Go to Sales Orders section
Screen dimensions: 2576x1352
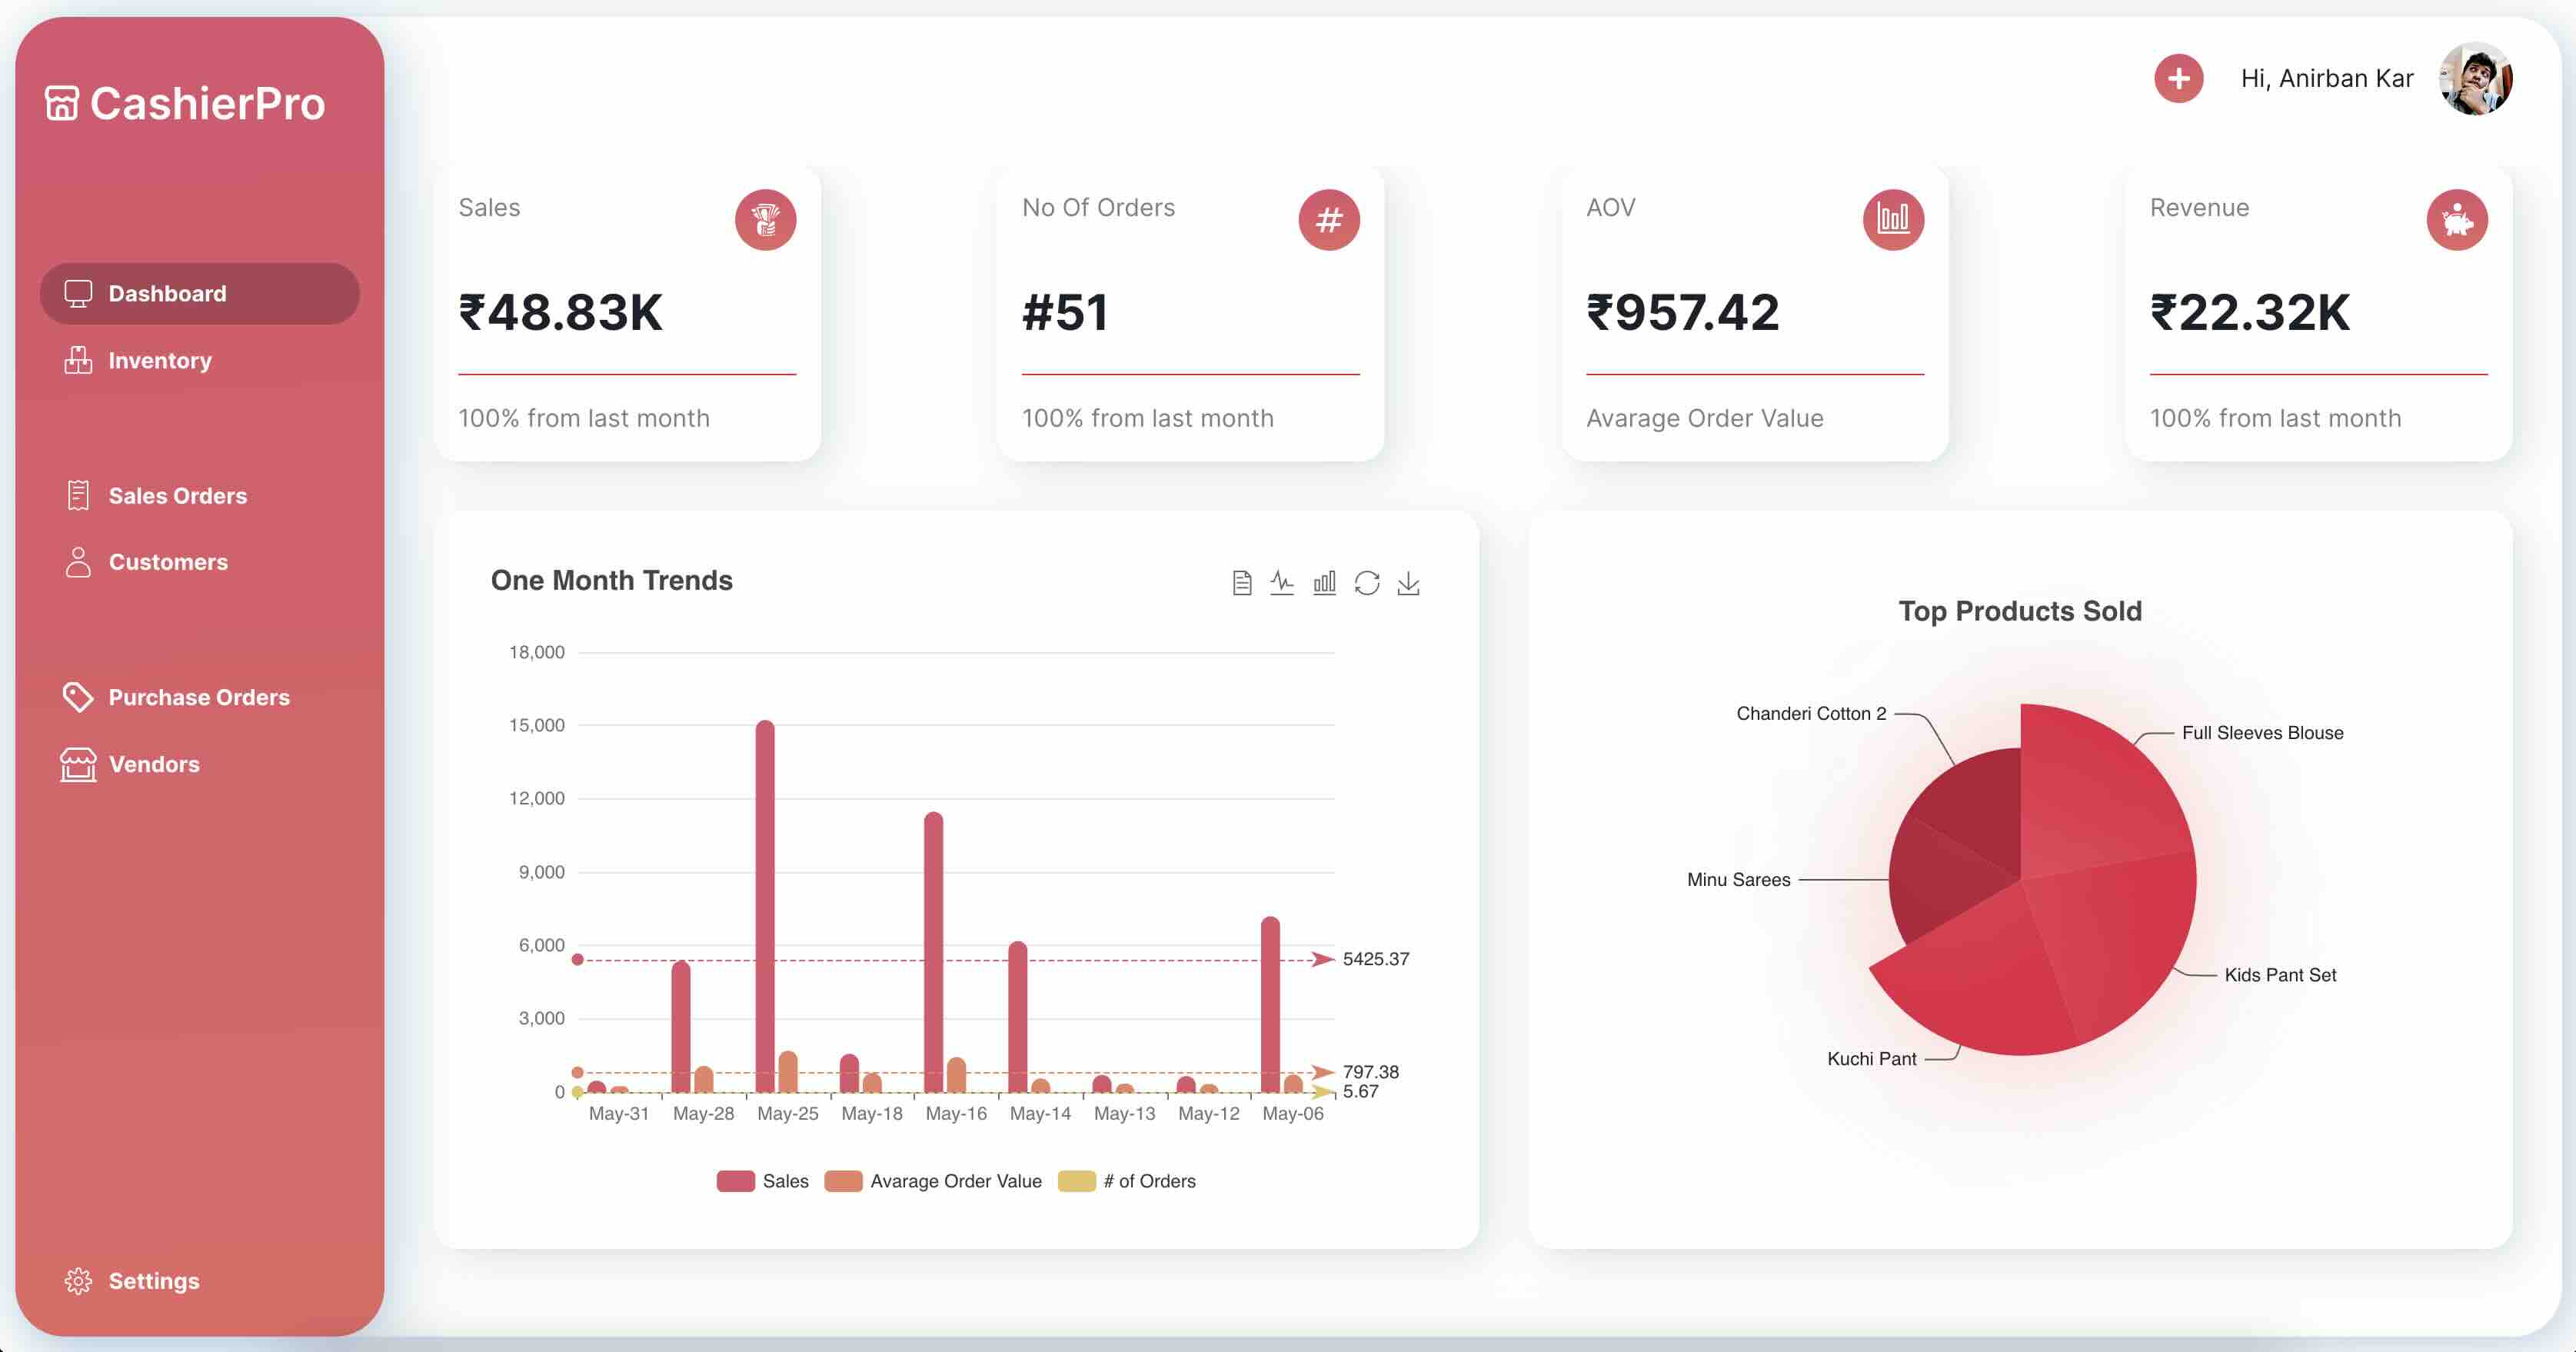coord(177,496)
